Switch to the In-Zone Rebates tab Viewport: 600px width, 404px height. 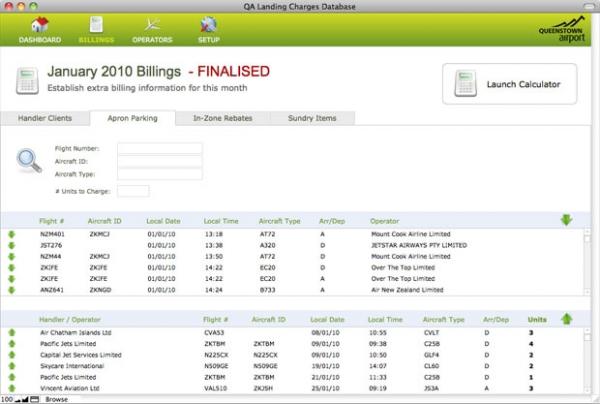pos(223,118)
